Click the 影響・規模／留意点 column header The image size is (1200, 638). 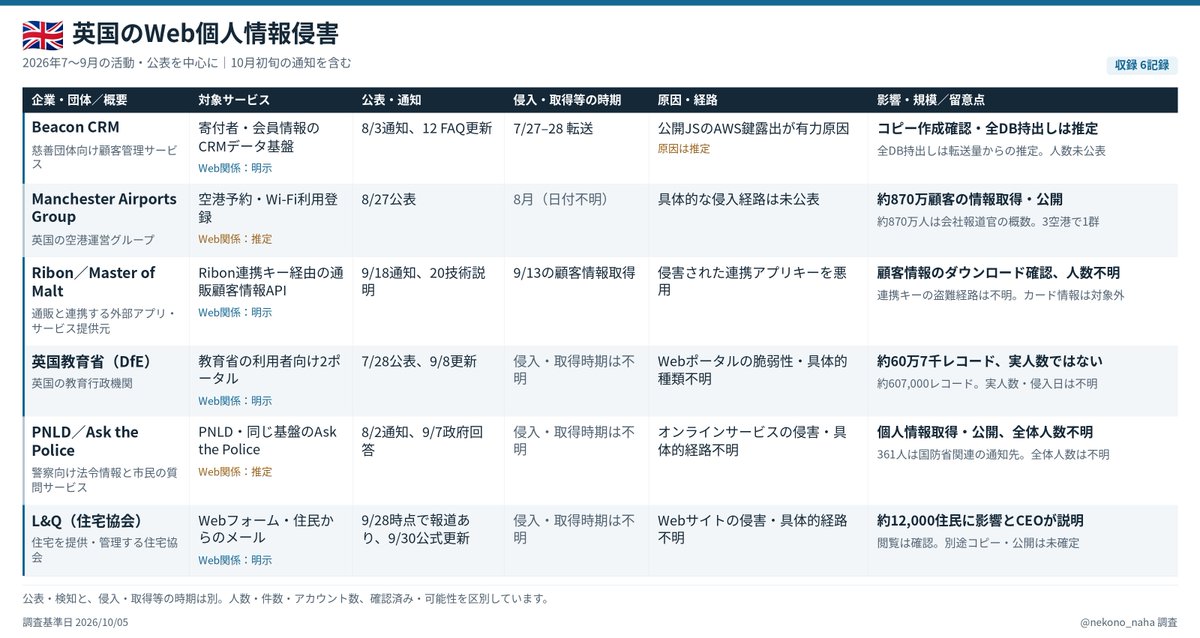(x=931, y=100)
